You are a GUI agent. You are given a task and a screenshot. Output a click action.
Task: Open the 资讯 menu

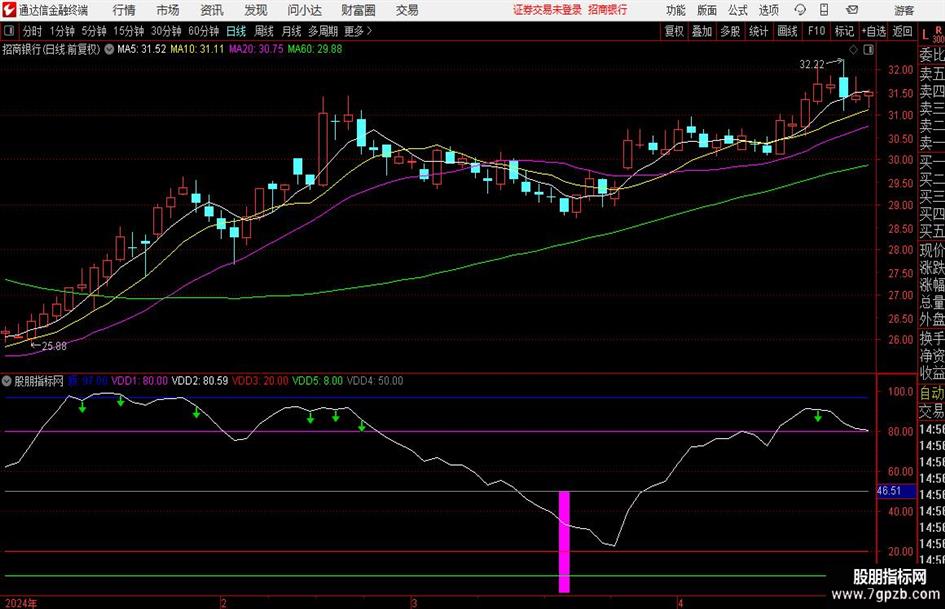point(212,10)
